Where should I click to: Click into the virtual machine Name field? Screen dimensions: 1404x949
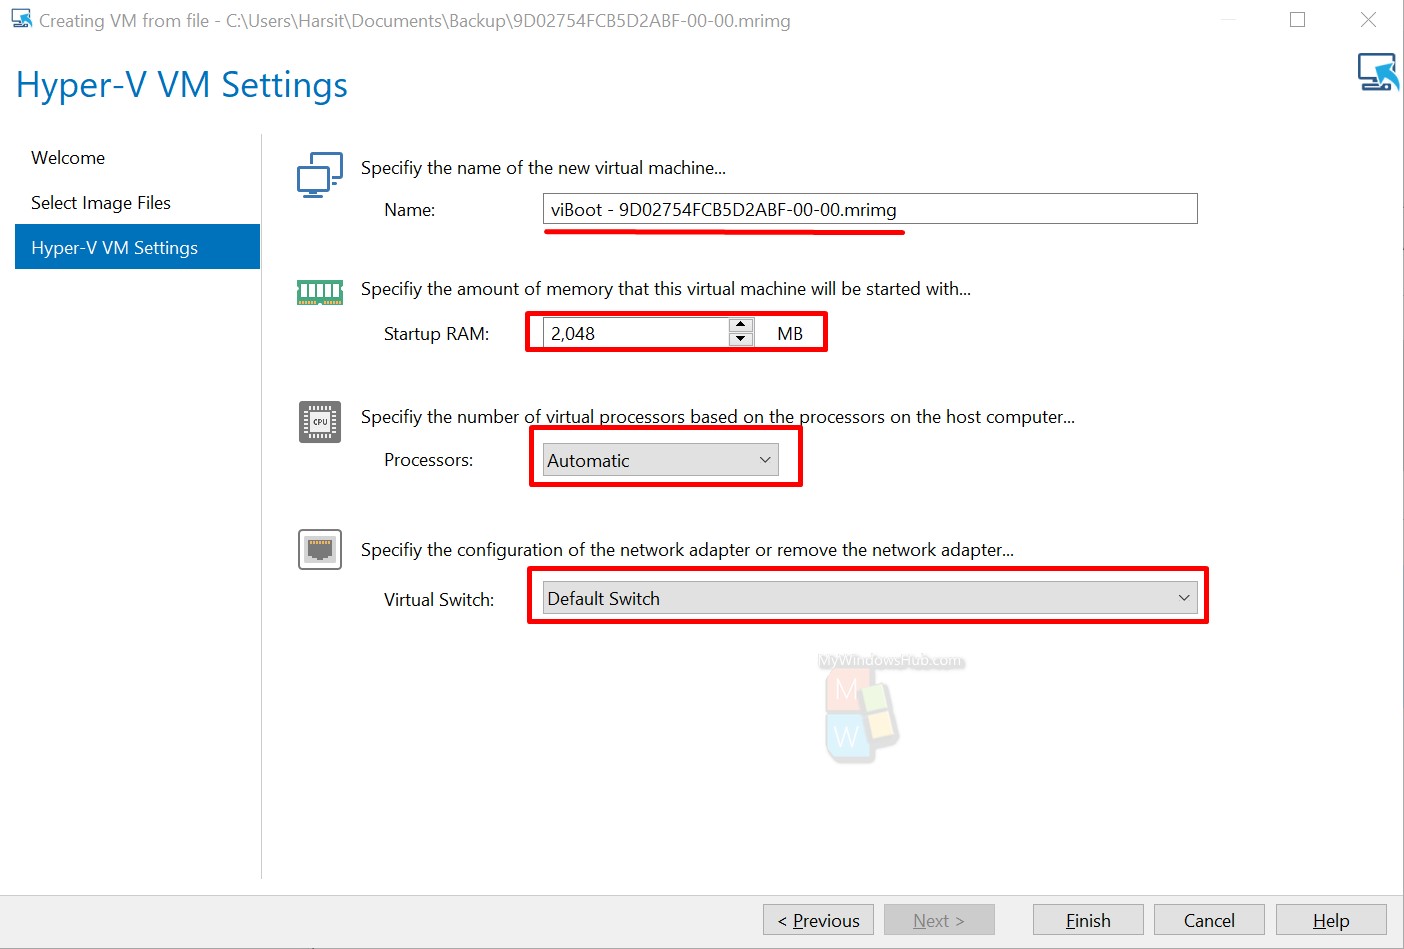click(870, 209)
